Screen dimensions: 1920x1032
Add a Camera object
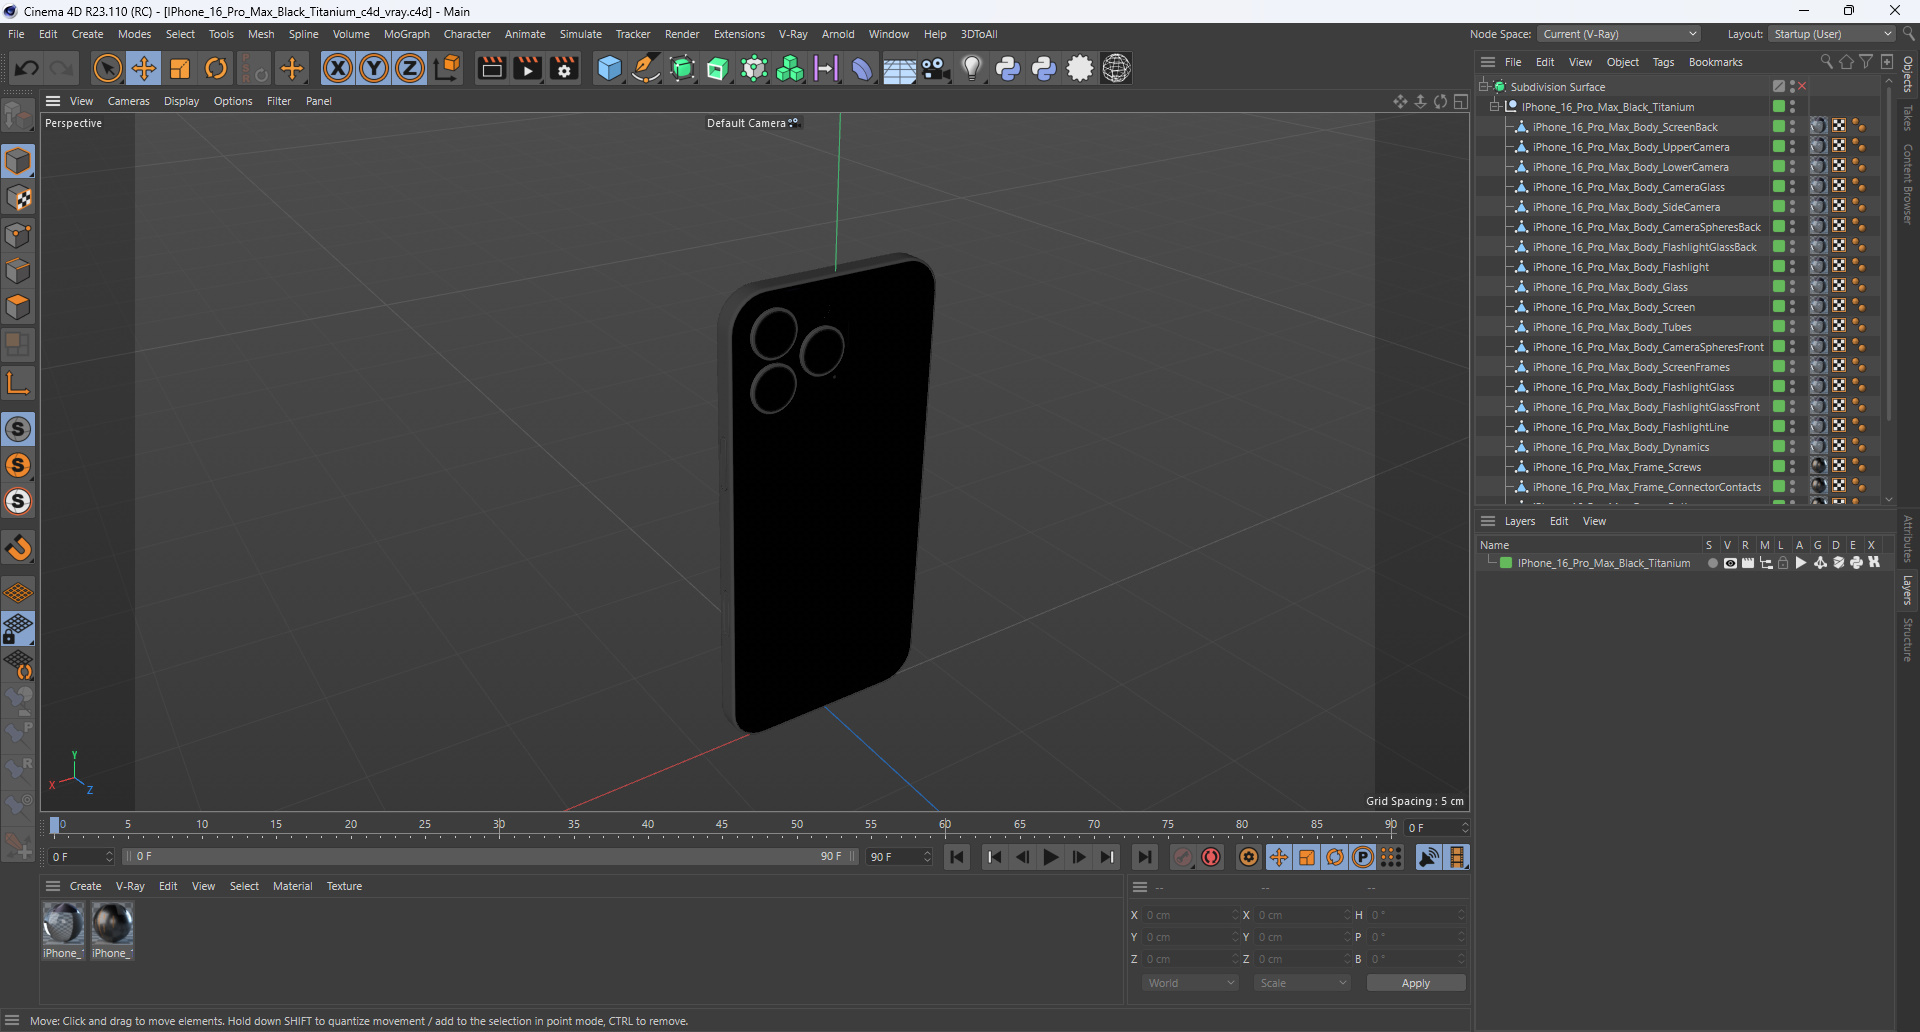[935, 69]
